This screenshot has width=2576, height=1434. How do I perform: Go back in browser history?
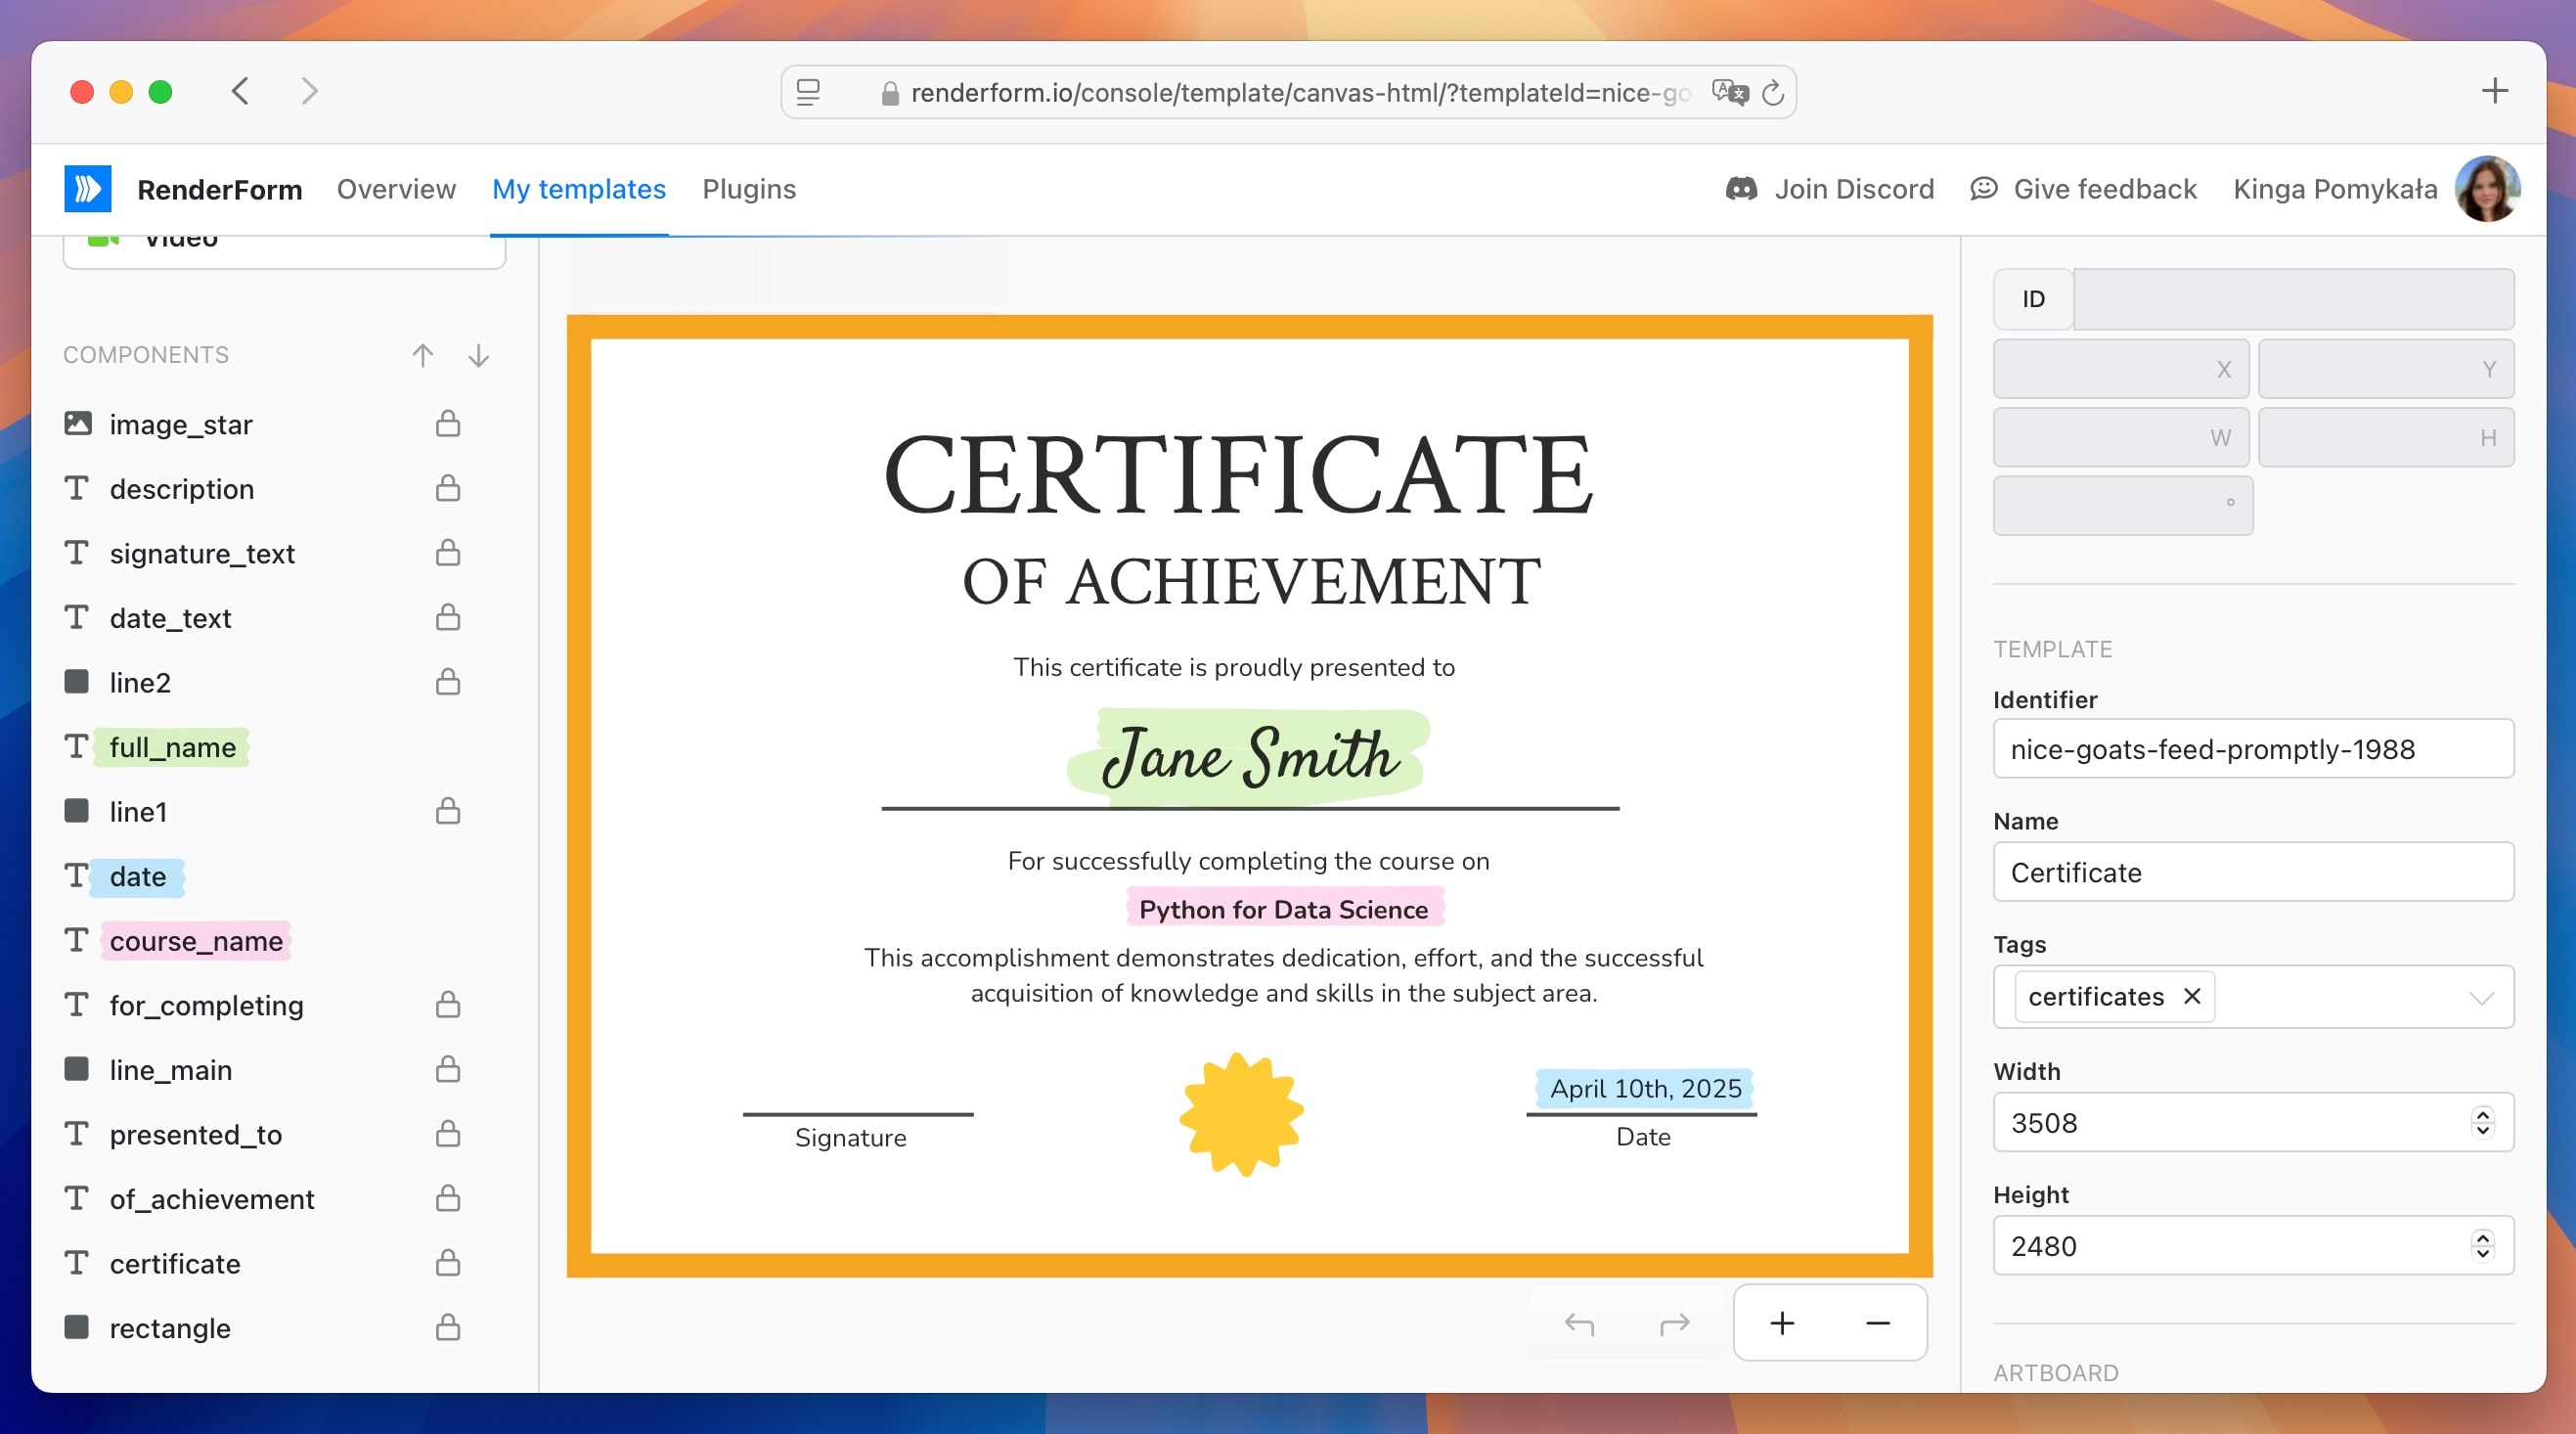coord(240,92)
